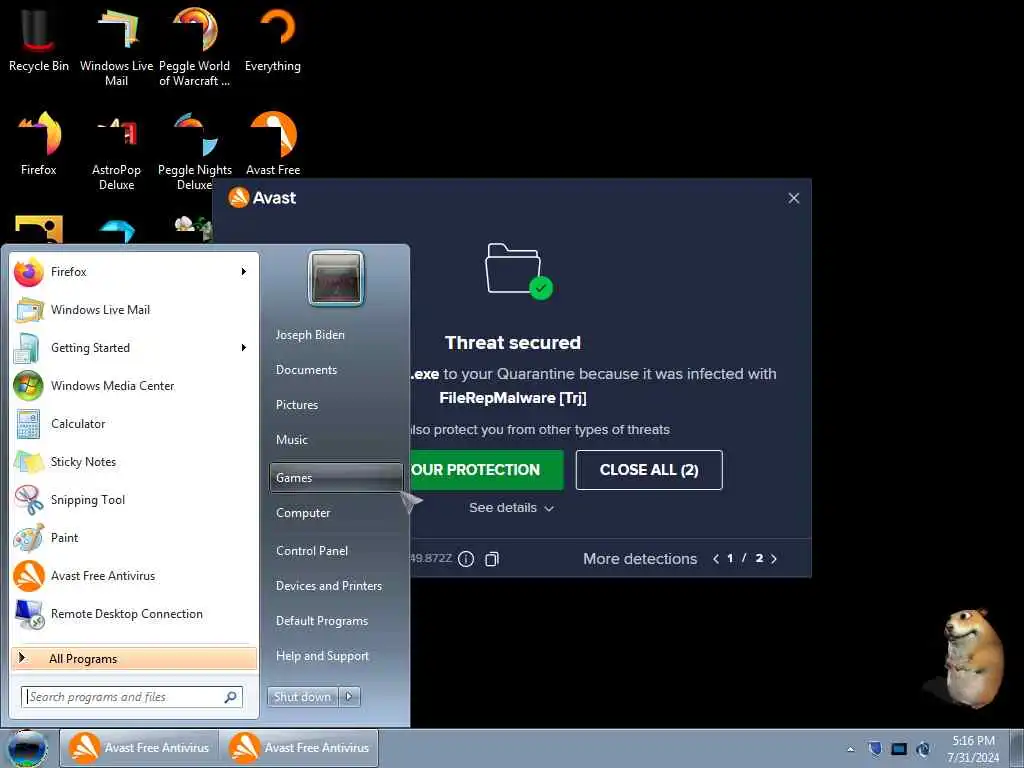Launch Windows Media Center
1024x768 pixels.
tap(135, 386)
